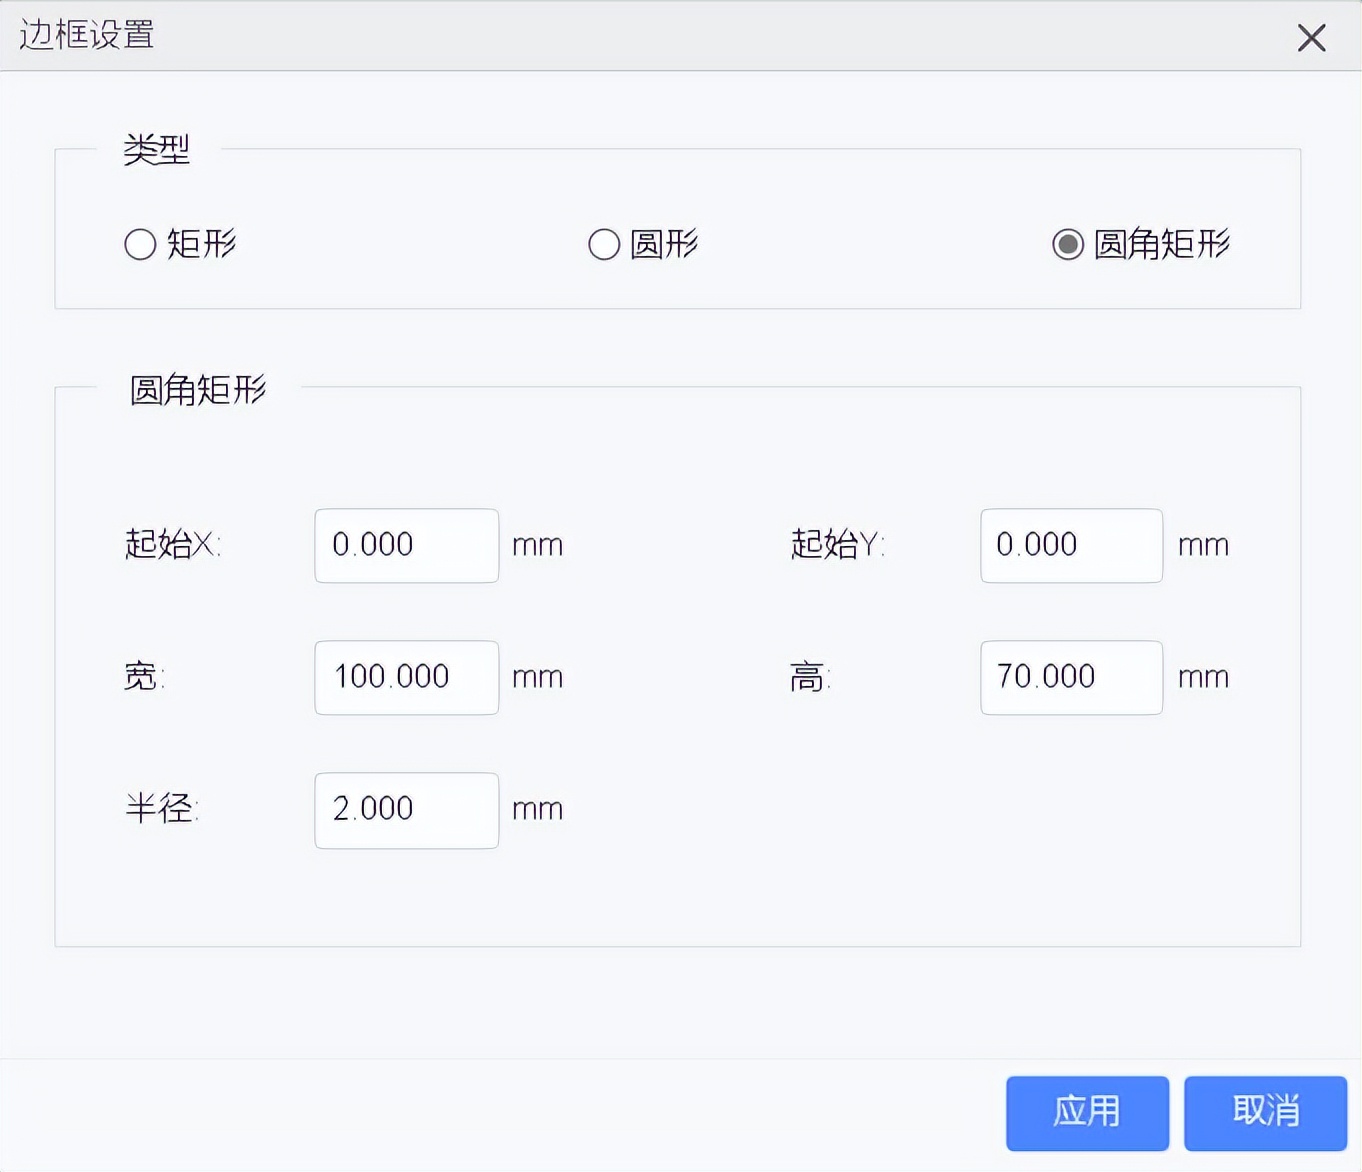Close the 边框设置 dialog

click(1311, 38)
